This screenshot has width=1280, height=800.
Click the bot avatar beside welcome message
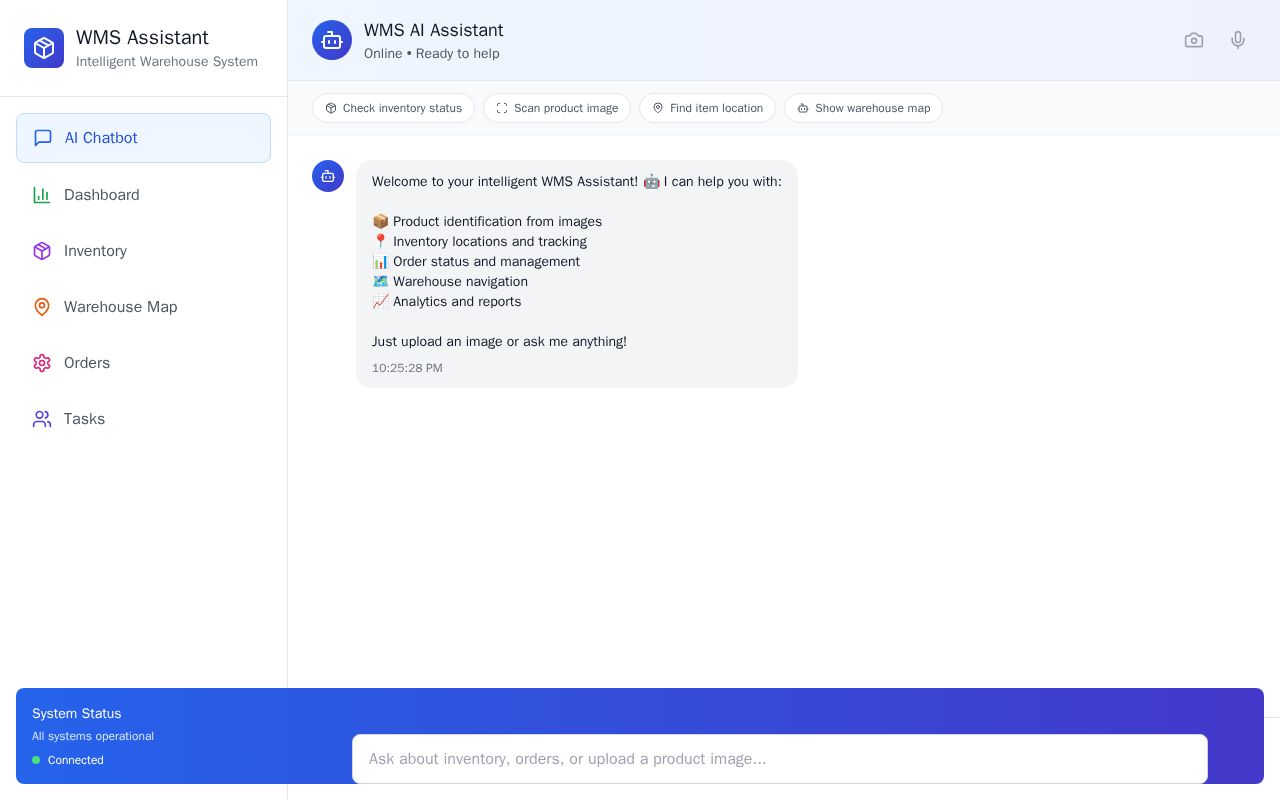(328, 176)
